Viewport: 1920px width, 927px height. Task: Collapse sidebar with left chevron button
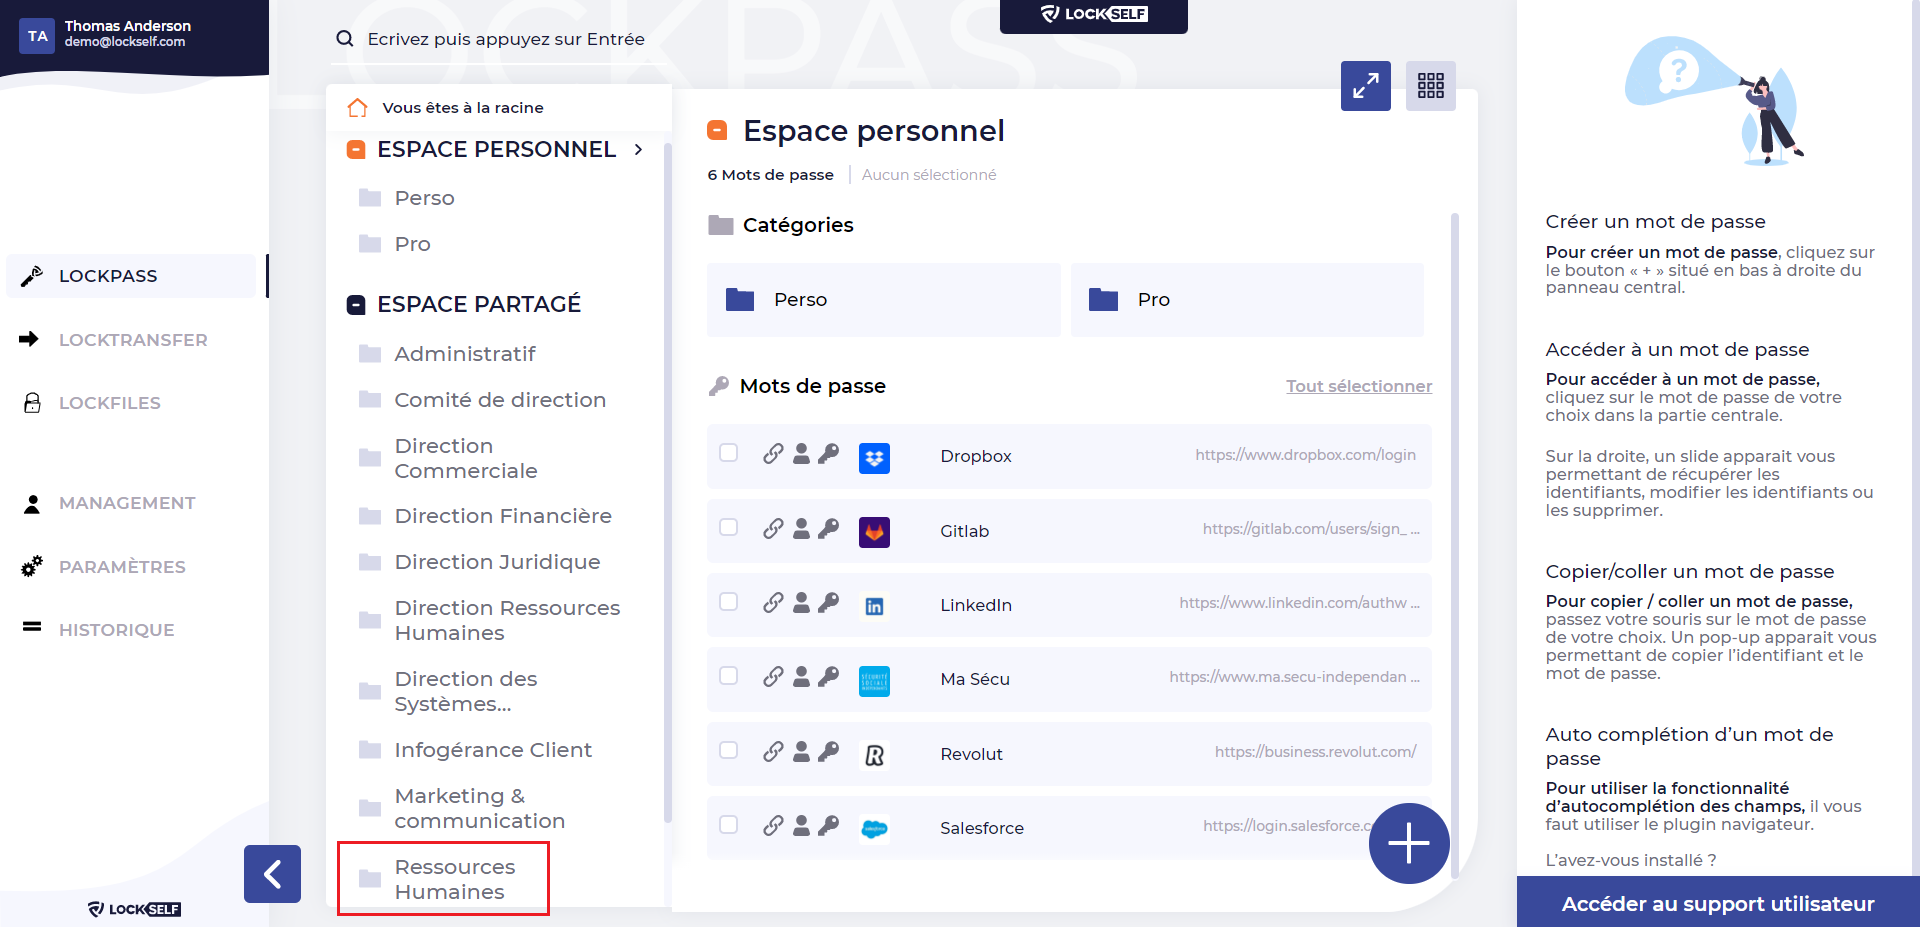(272, 874)
